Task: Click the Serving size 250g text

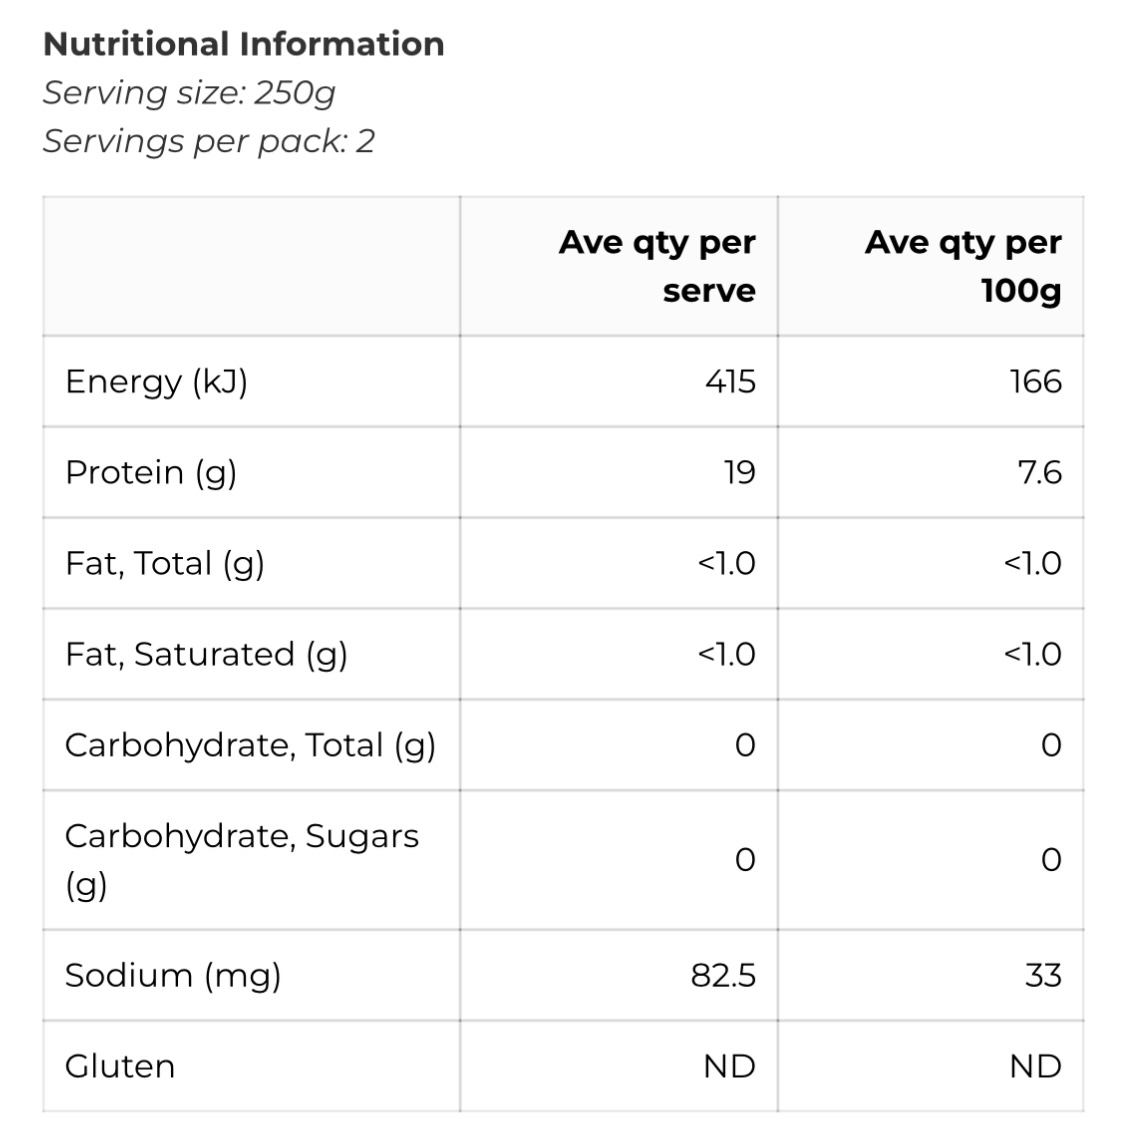Action: tap(189, 92)
